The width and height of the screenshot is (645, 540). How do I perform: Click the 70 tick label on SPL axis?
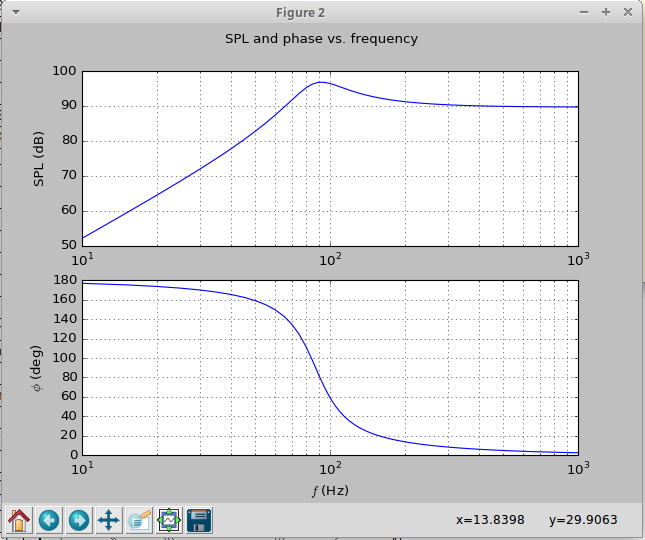point(69,176)
